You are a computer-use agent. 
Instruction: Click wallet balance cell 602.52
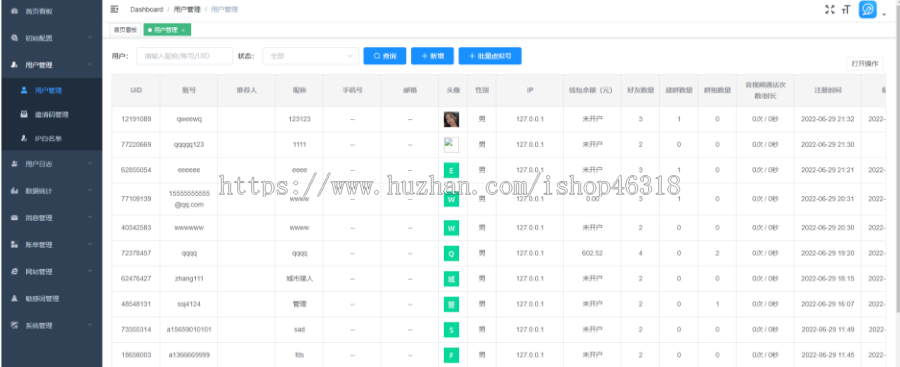tap(592, 253)
